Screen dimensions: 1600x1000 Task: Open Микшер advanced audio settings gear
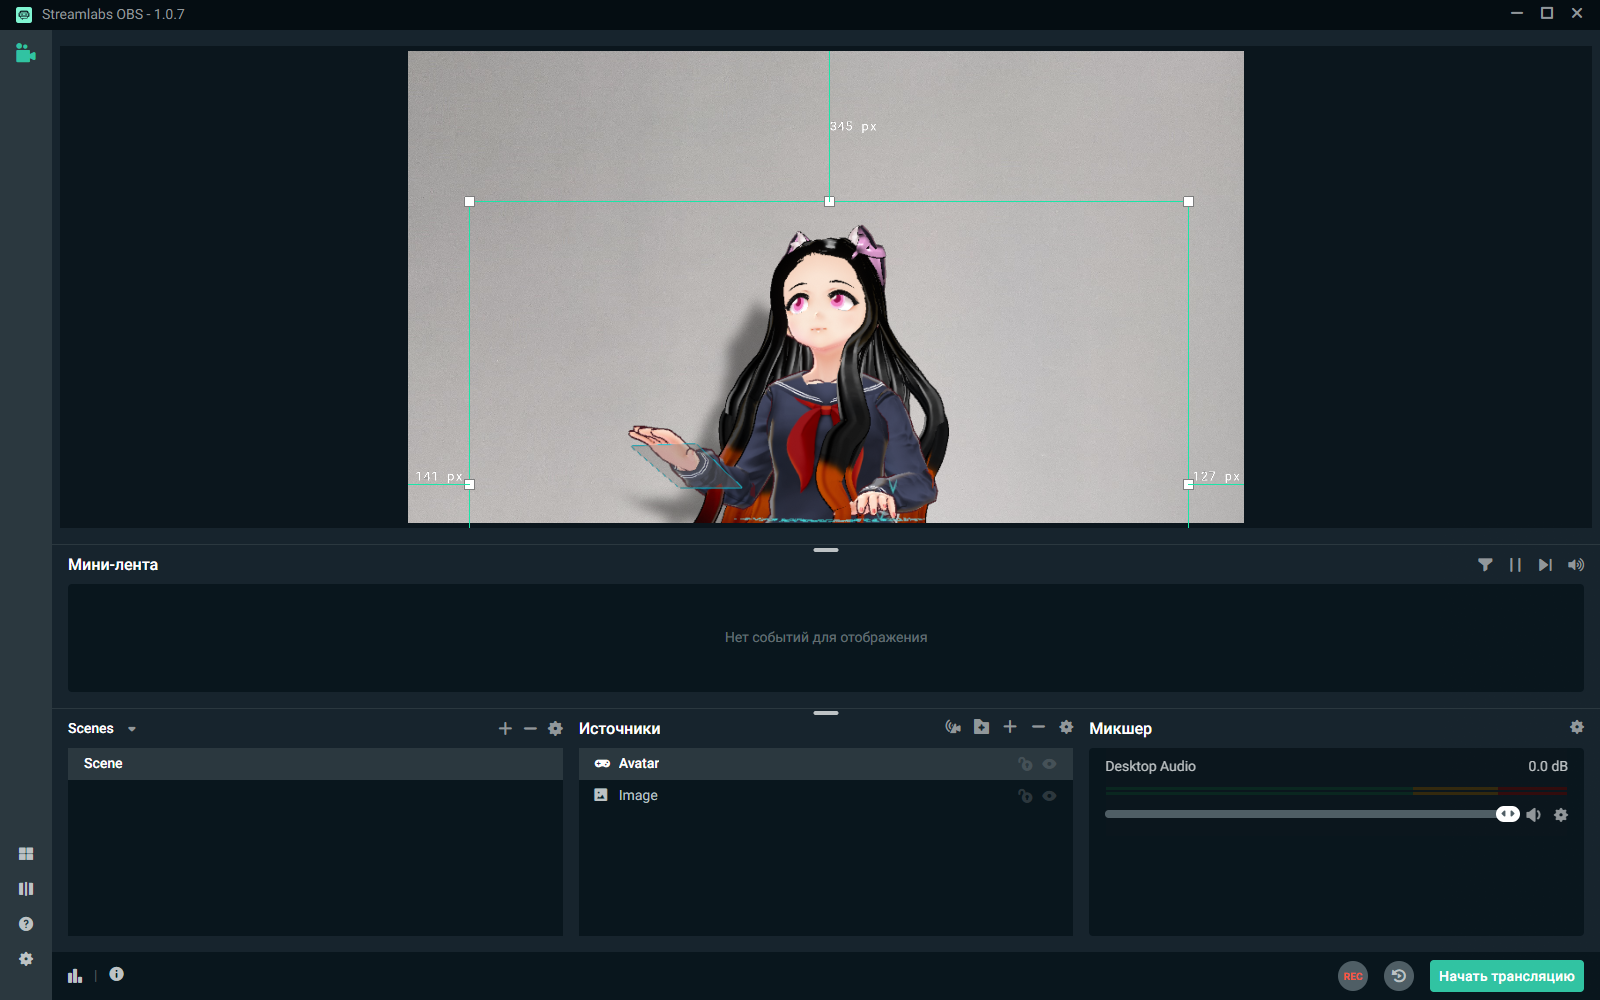pos(1577,727)
